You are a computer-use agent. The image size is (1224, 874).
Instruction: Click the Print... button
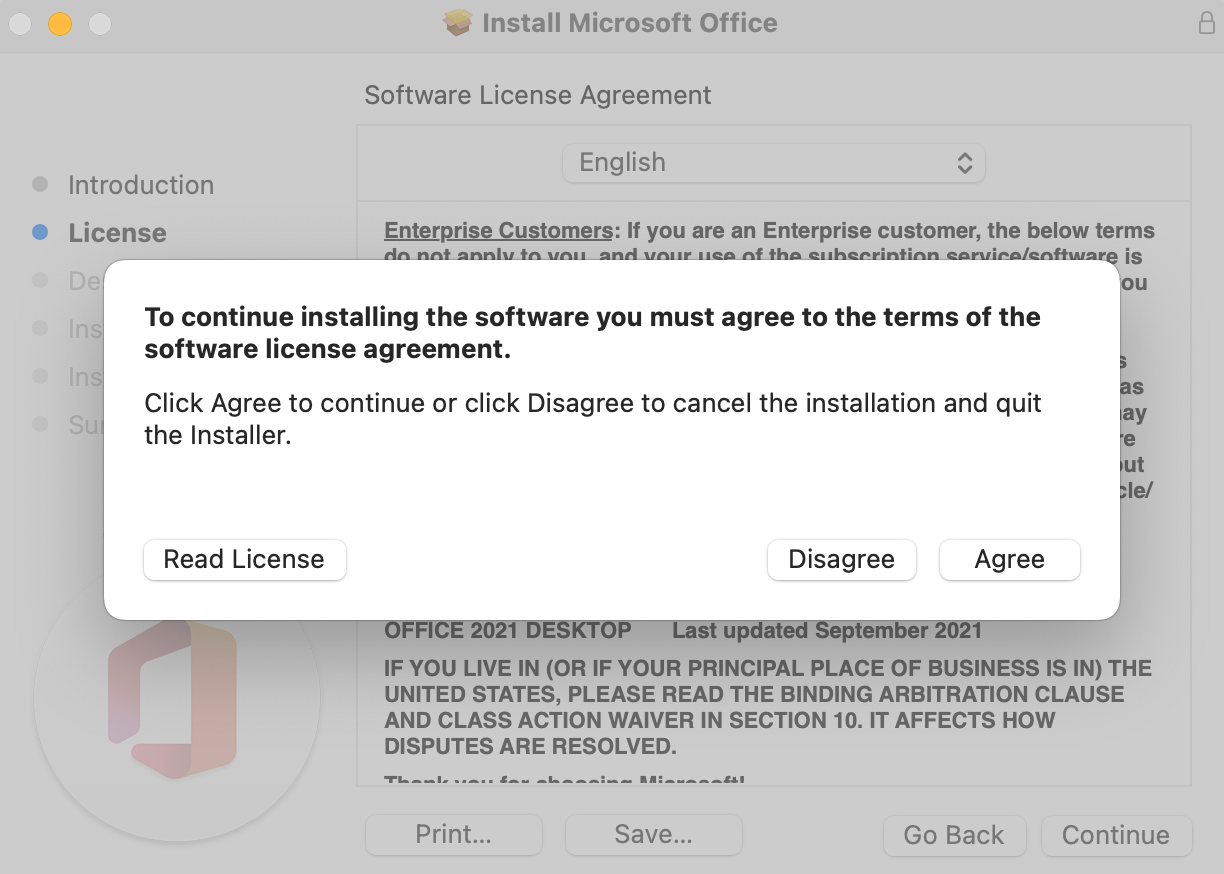coord(453,835)
